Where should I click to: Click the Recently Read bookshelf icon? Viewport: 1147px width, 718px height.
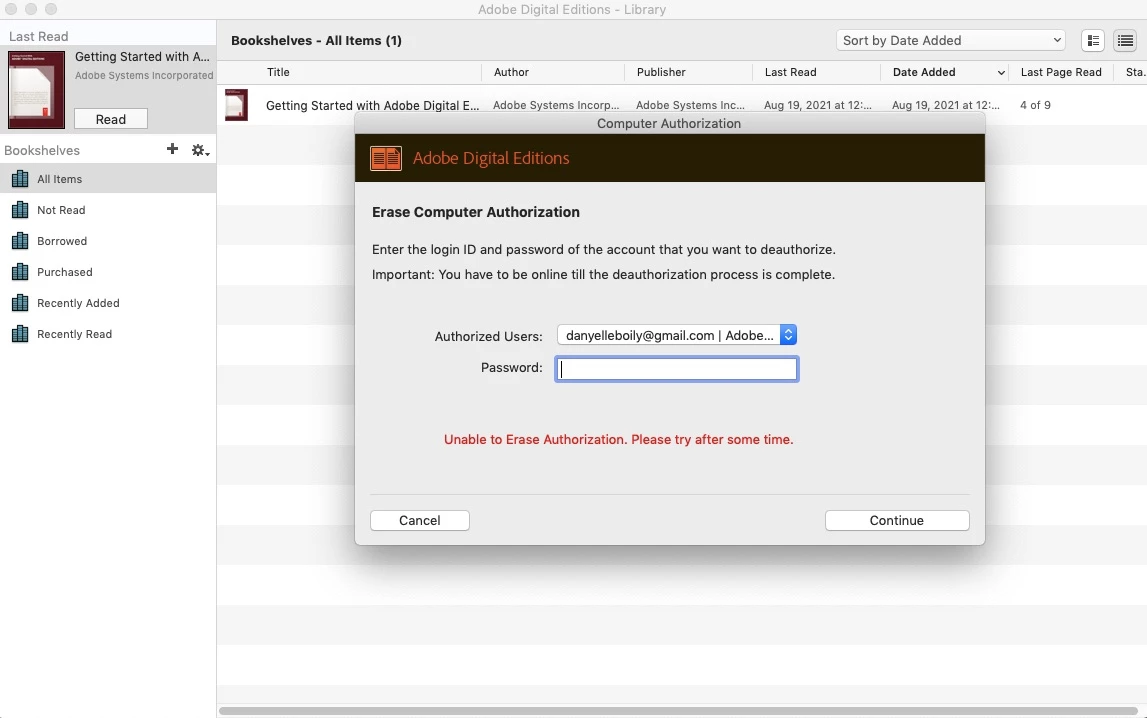[x=20, y=334]
